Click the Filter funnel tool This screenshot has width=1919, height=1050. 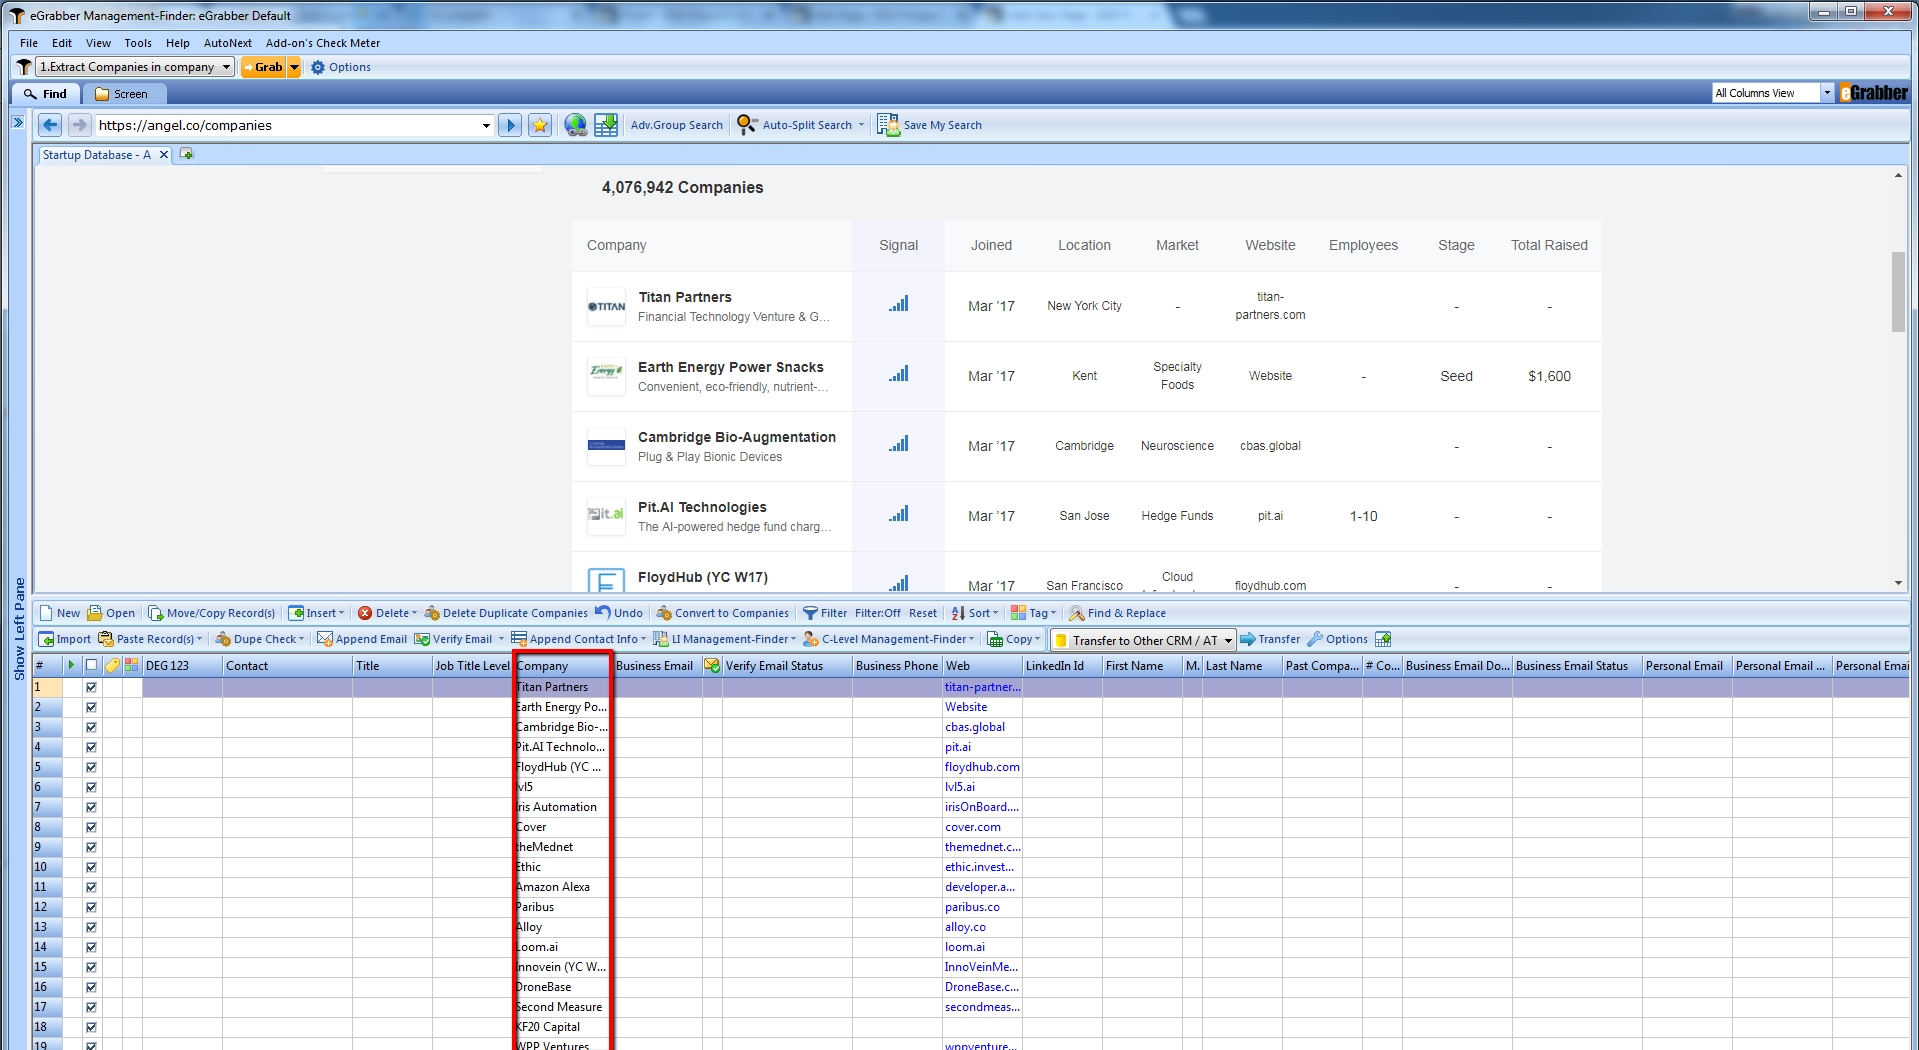[825, 613]
